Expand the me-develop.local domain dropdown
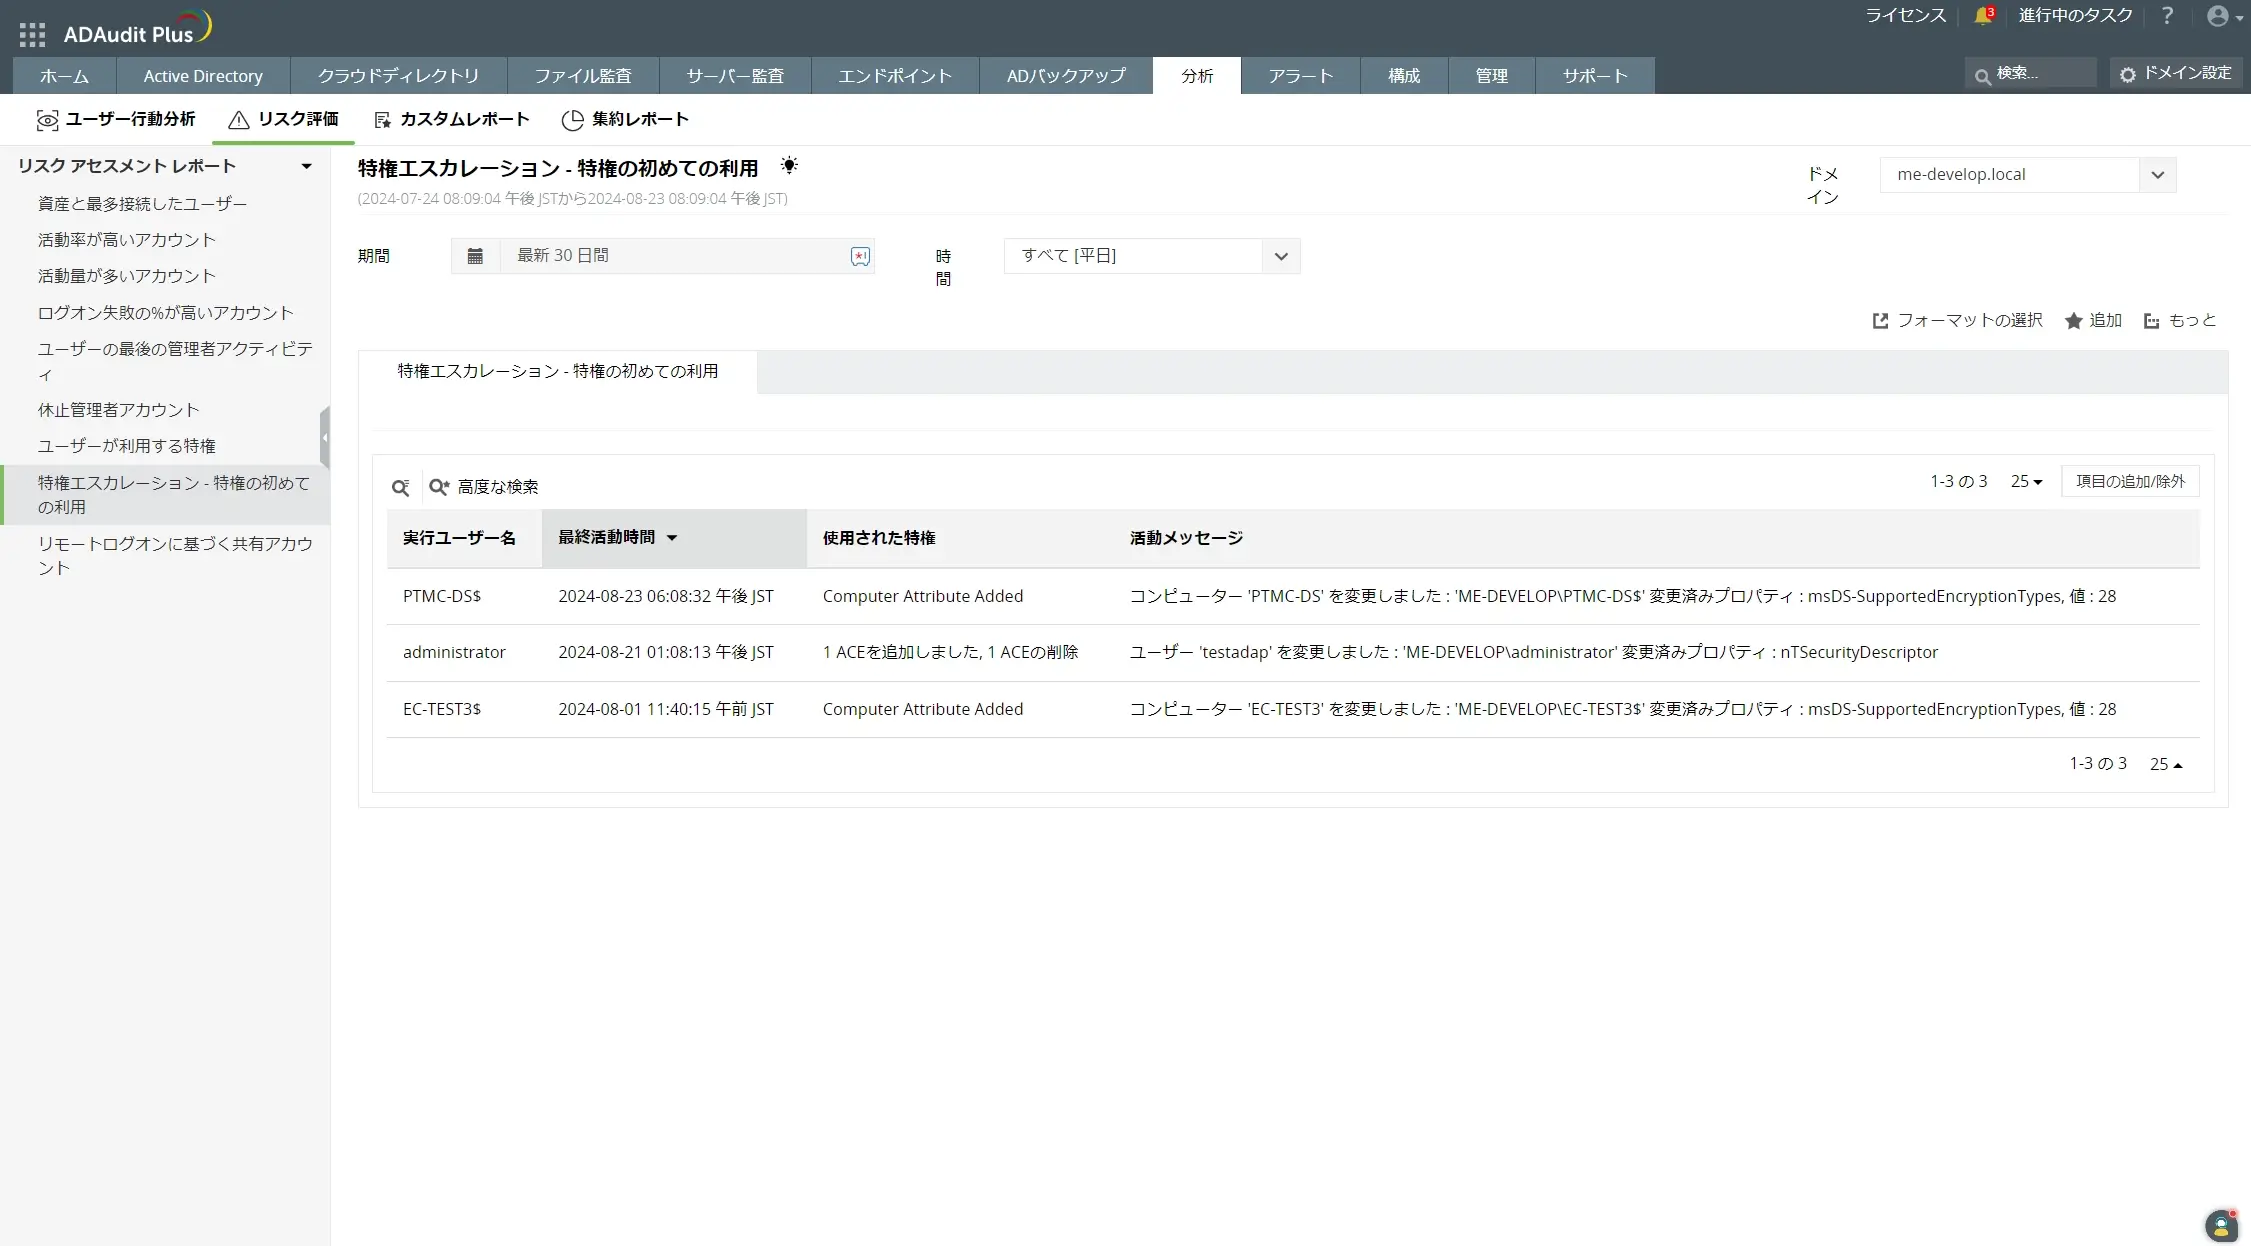The width and height of the screenshot is (2251, 1246). click(x=2157, y=175)
